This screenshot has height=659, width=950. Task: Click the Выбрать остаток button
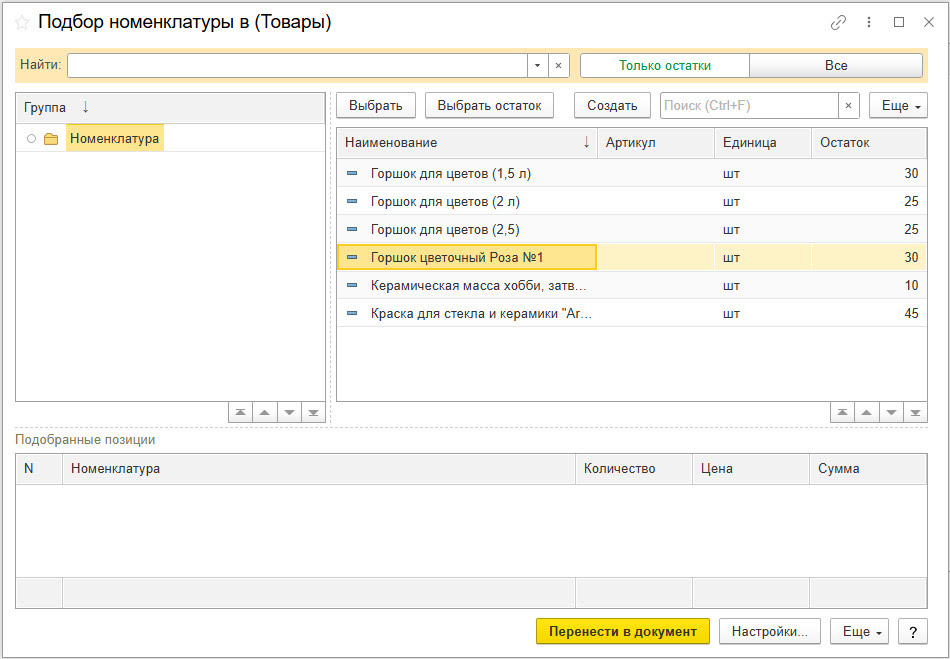pyautogui.click(x=490, y=105)
